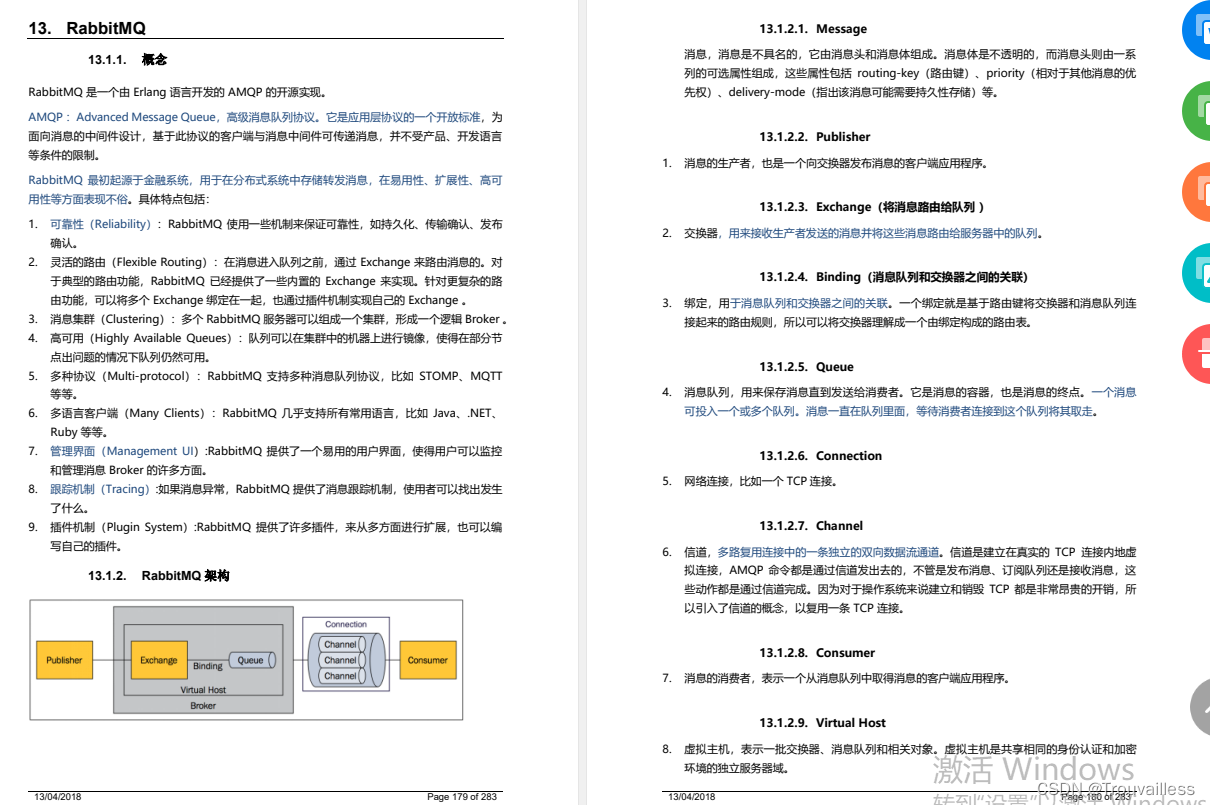
Task: Click the '消息的生产者' sentence under Publisher
Action: click(835, 163)
